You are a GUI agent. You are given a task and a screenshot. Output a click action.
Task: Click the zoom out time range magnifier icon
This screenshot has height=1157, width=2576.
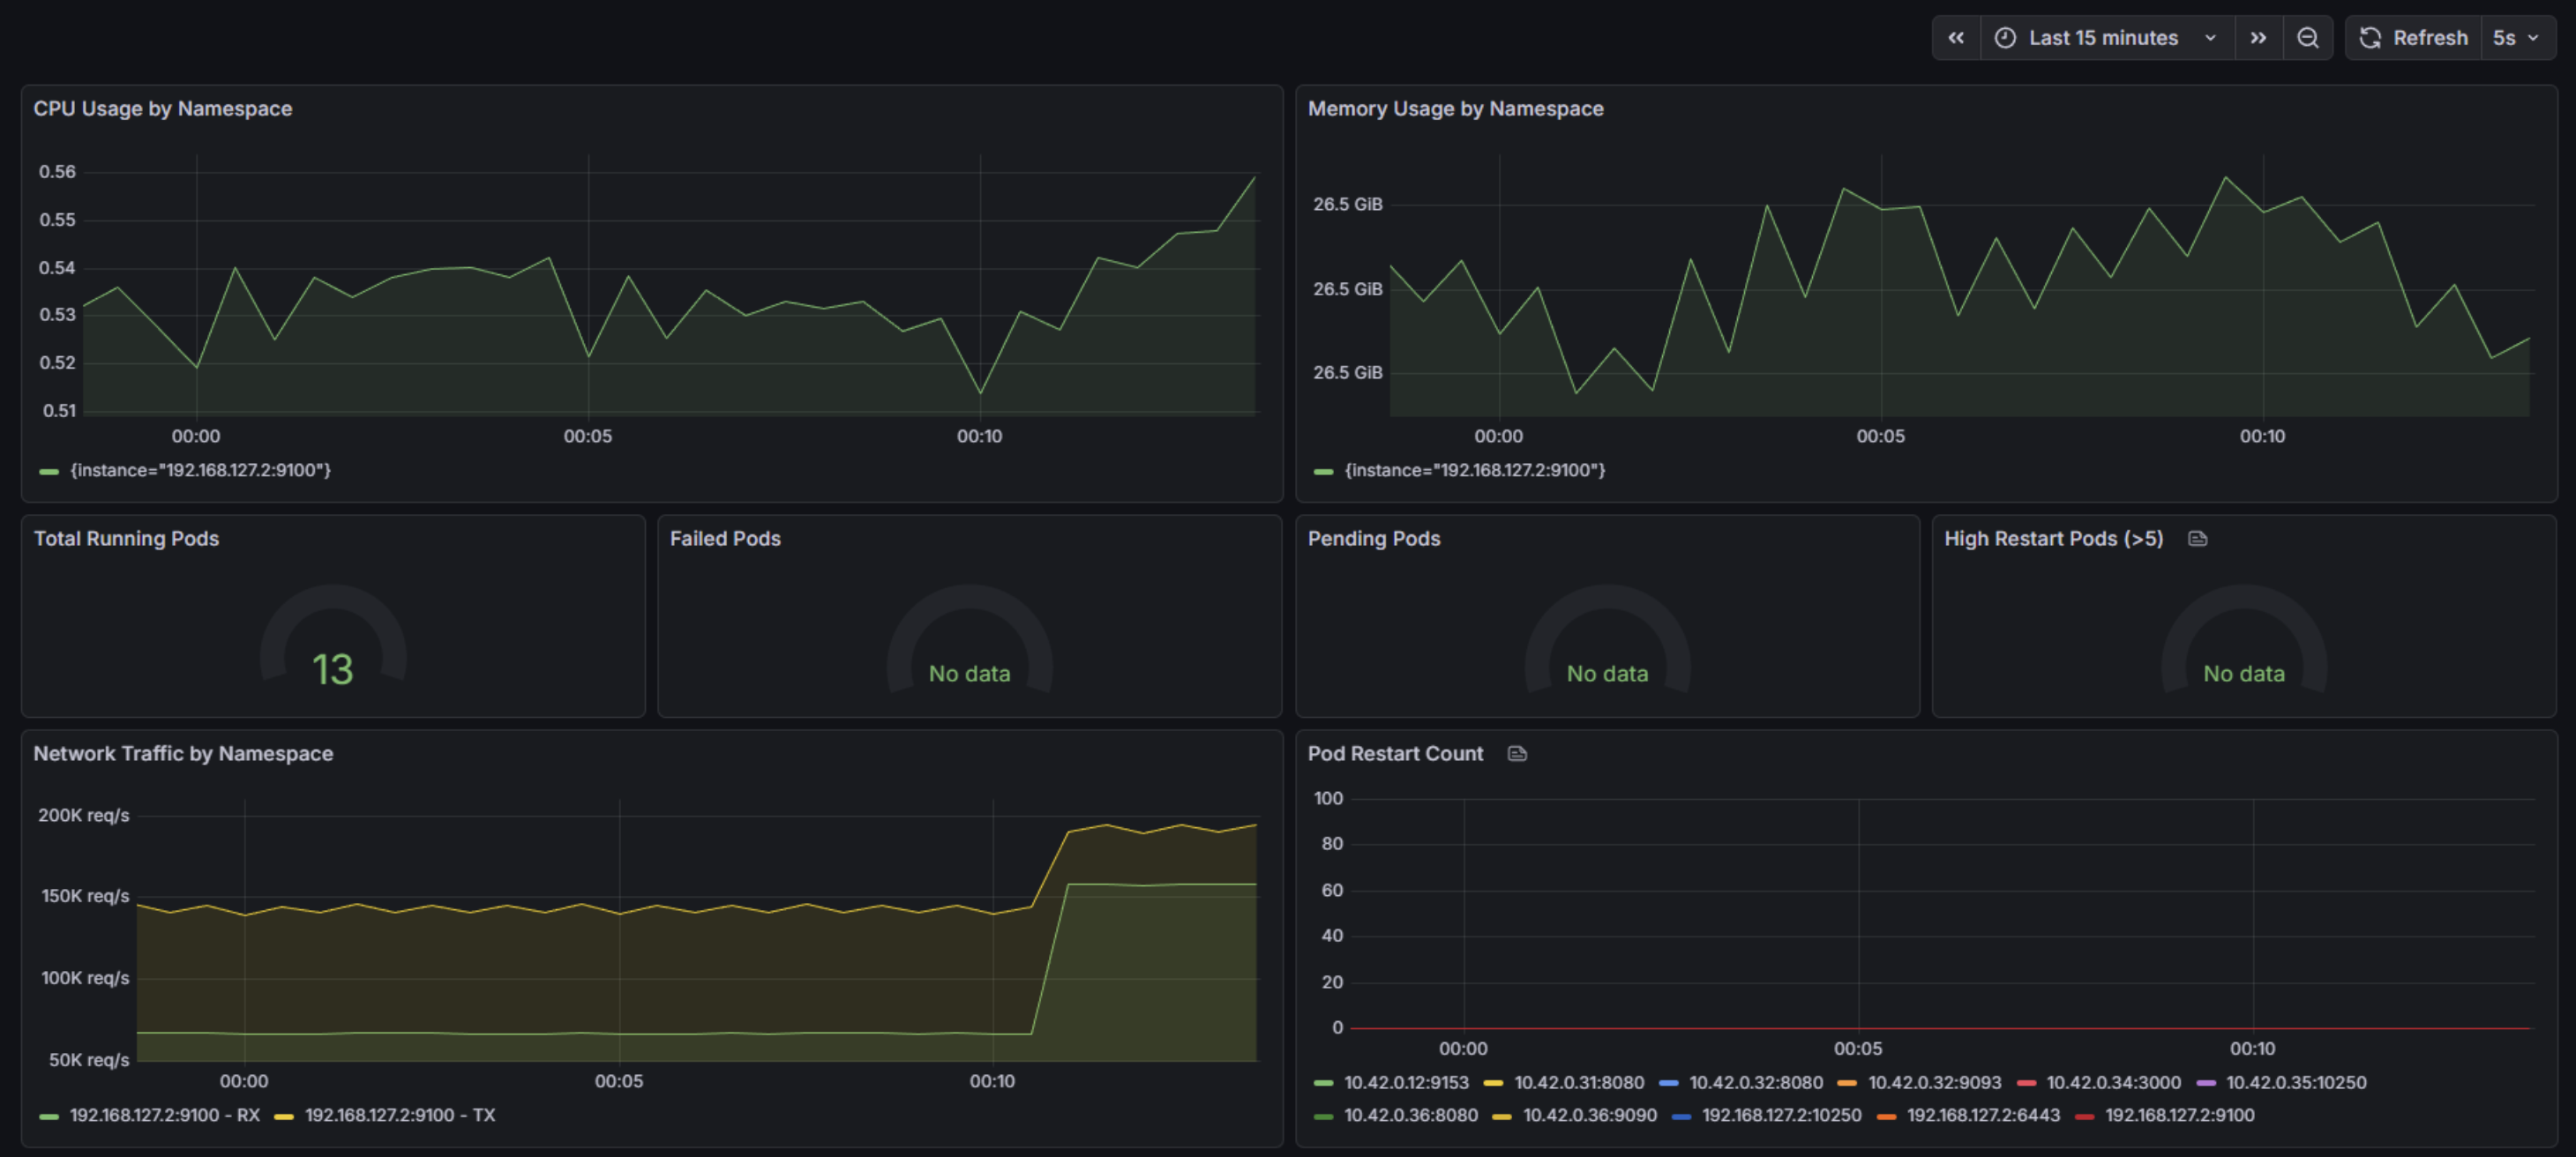coord(2309,38)
